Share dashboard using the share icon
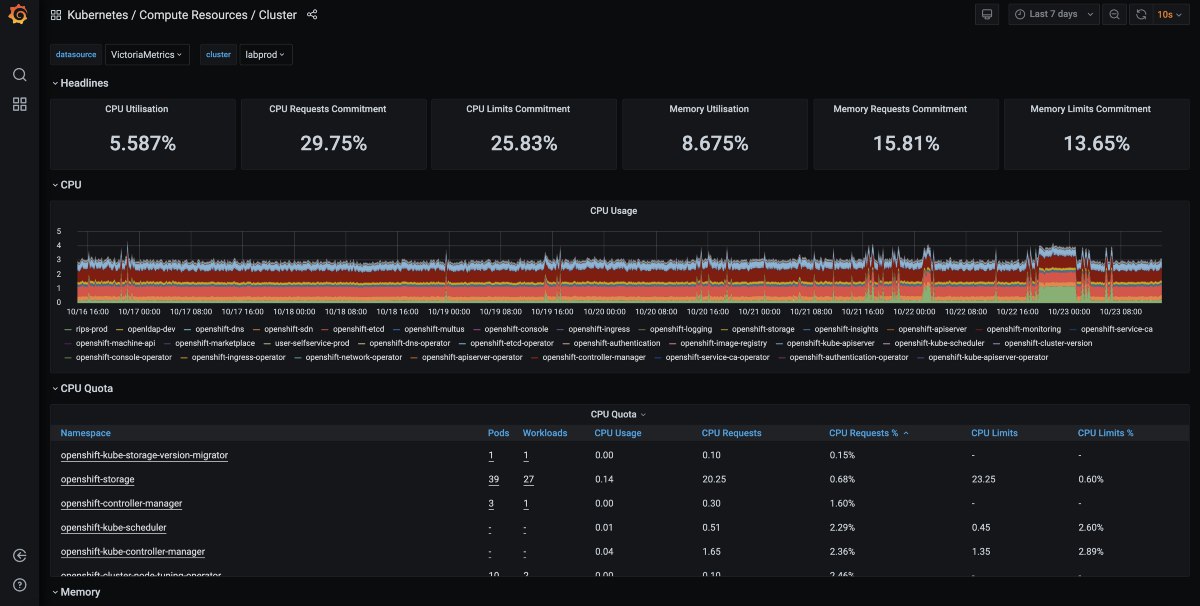The width and height of the screenshot is (1200, 606). tap(312, 15)
